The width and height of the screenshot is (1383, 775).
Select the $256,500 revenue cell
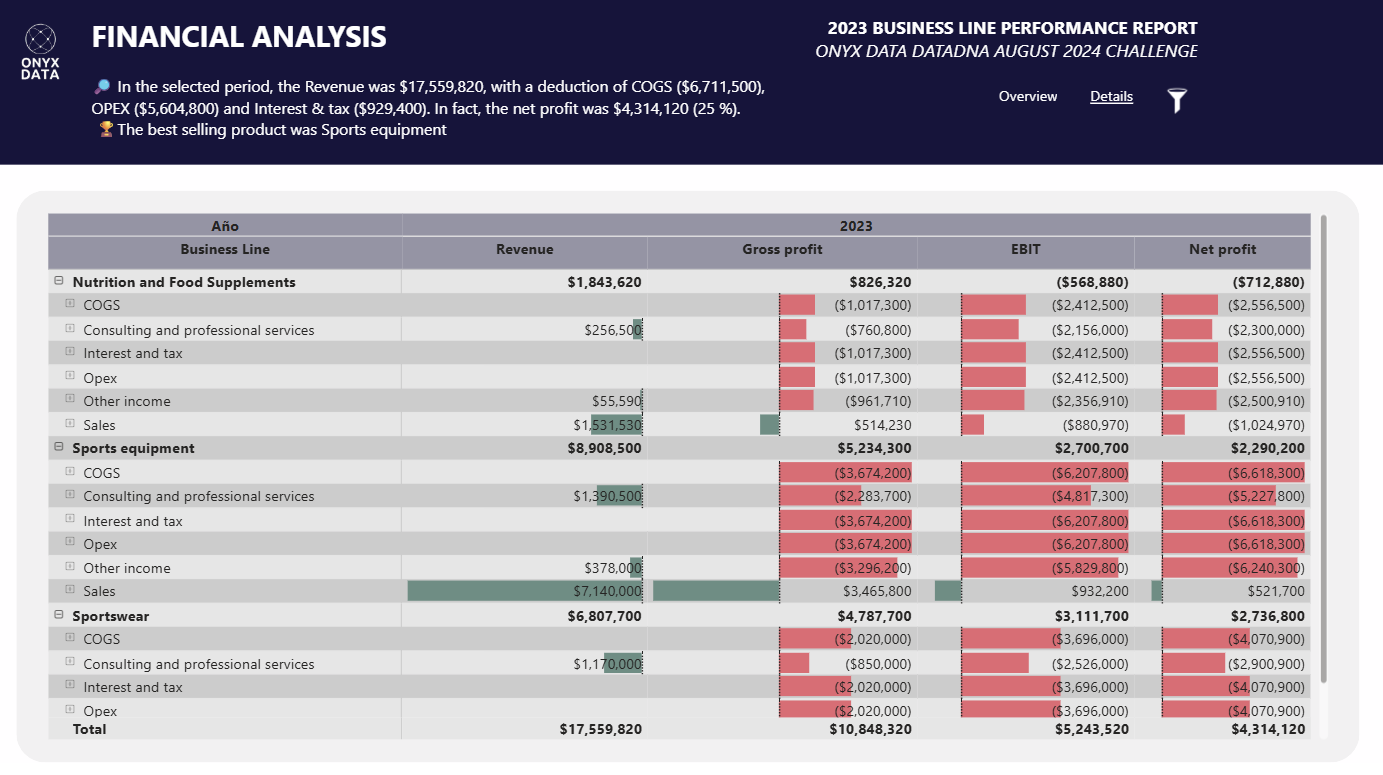point(525,330)
